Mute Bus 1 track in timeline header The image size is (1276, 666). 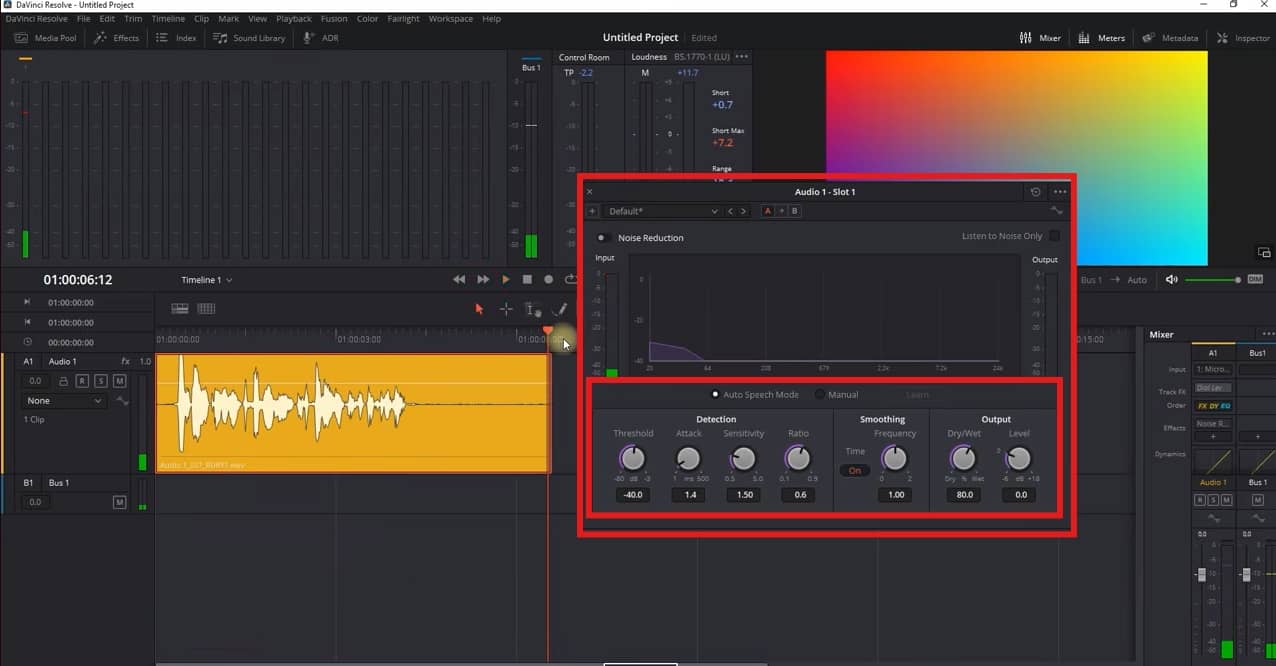[120, 502]
